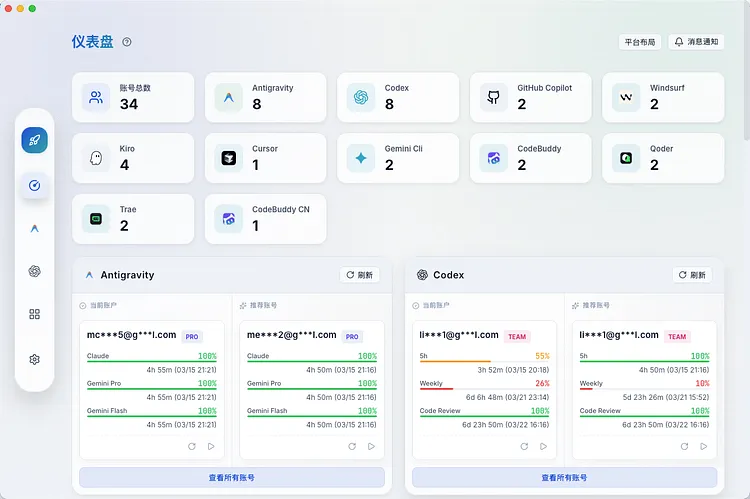Click the CodeBuddy card icon

pos(494,158)
